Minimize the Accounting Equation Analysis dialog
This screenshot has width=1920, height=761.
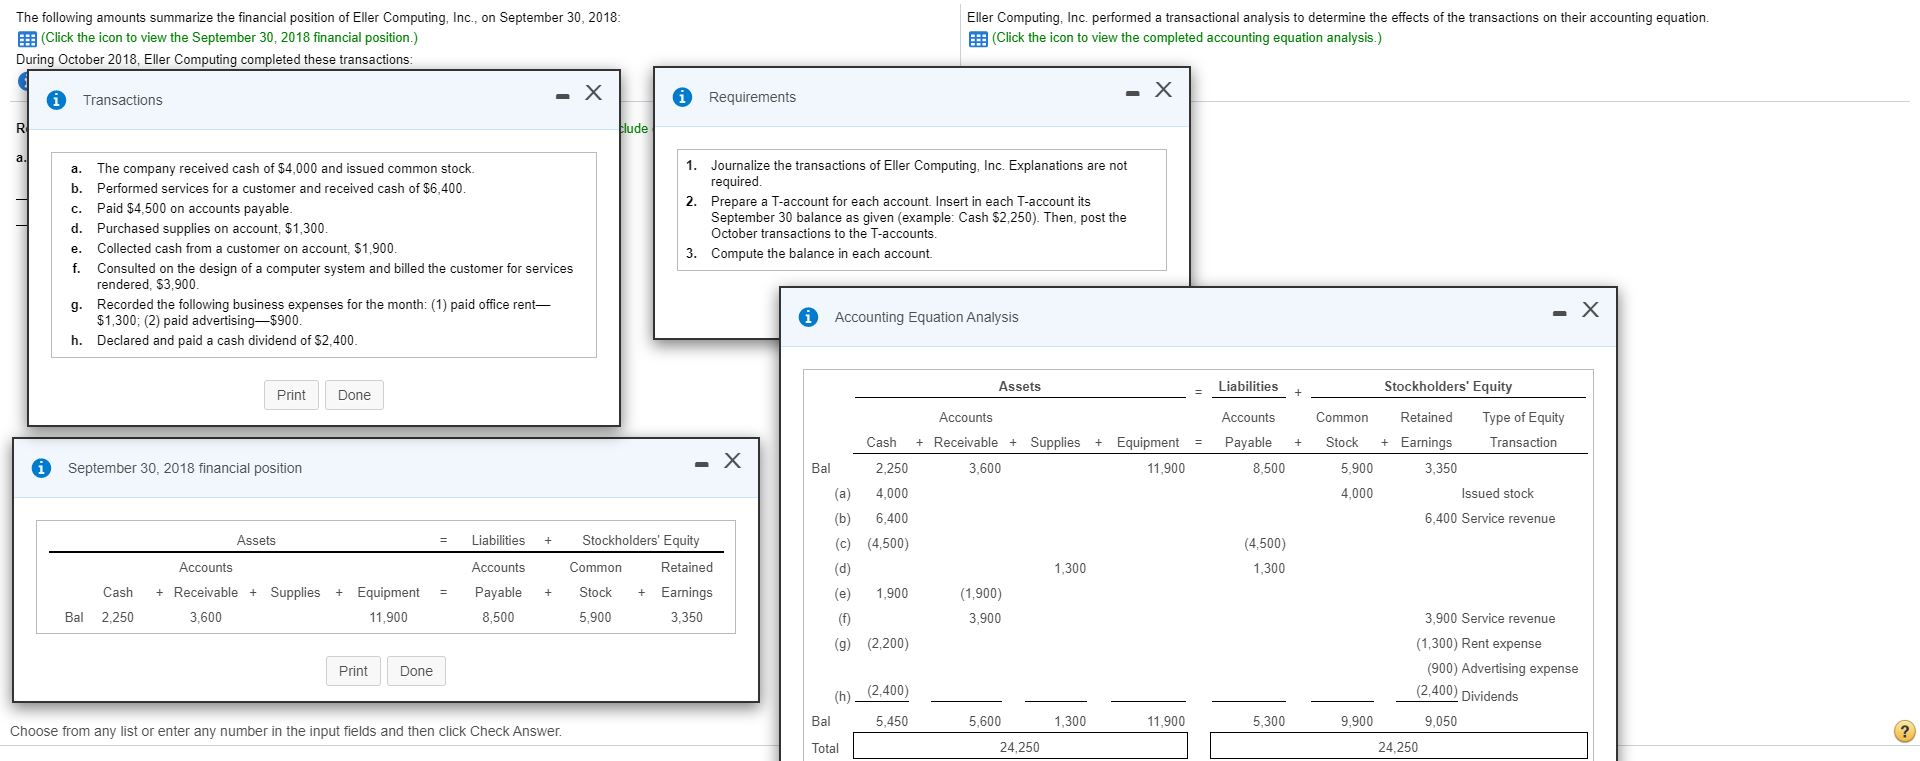(1559, 314)
